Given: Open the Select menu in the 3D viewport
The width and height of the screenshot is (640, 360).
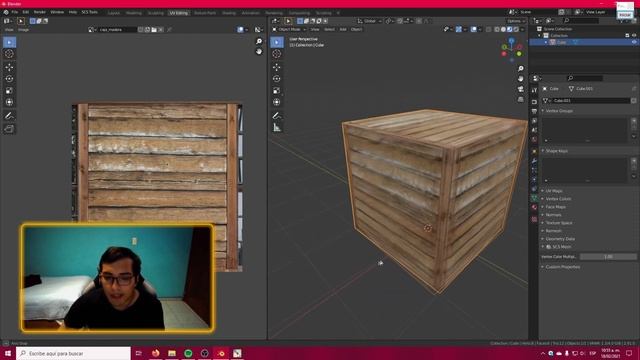Looking at the screenshot, I should click(x=329, y=29).
